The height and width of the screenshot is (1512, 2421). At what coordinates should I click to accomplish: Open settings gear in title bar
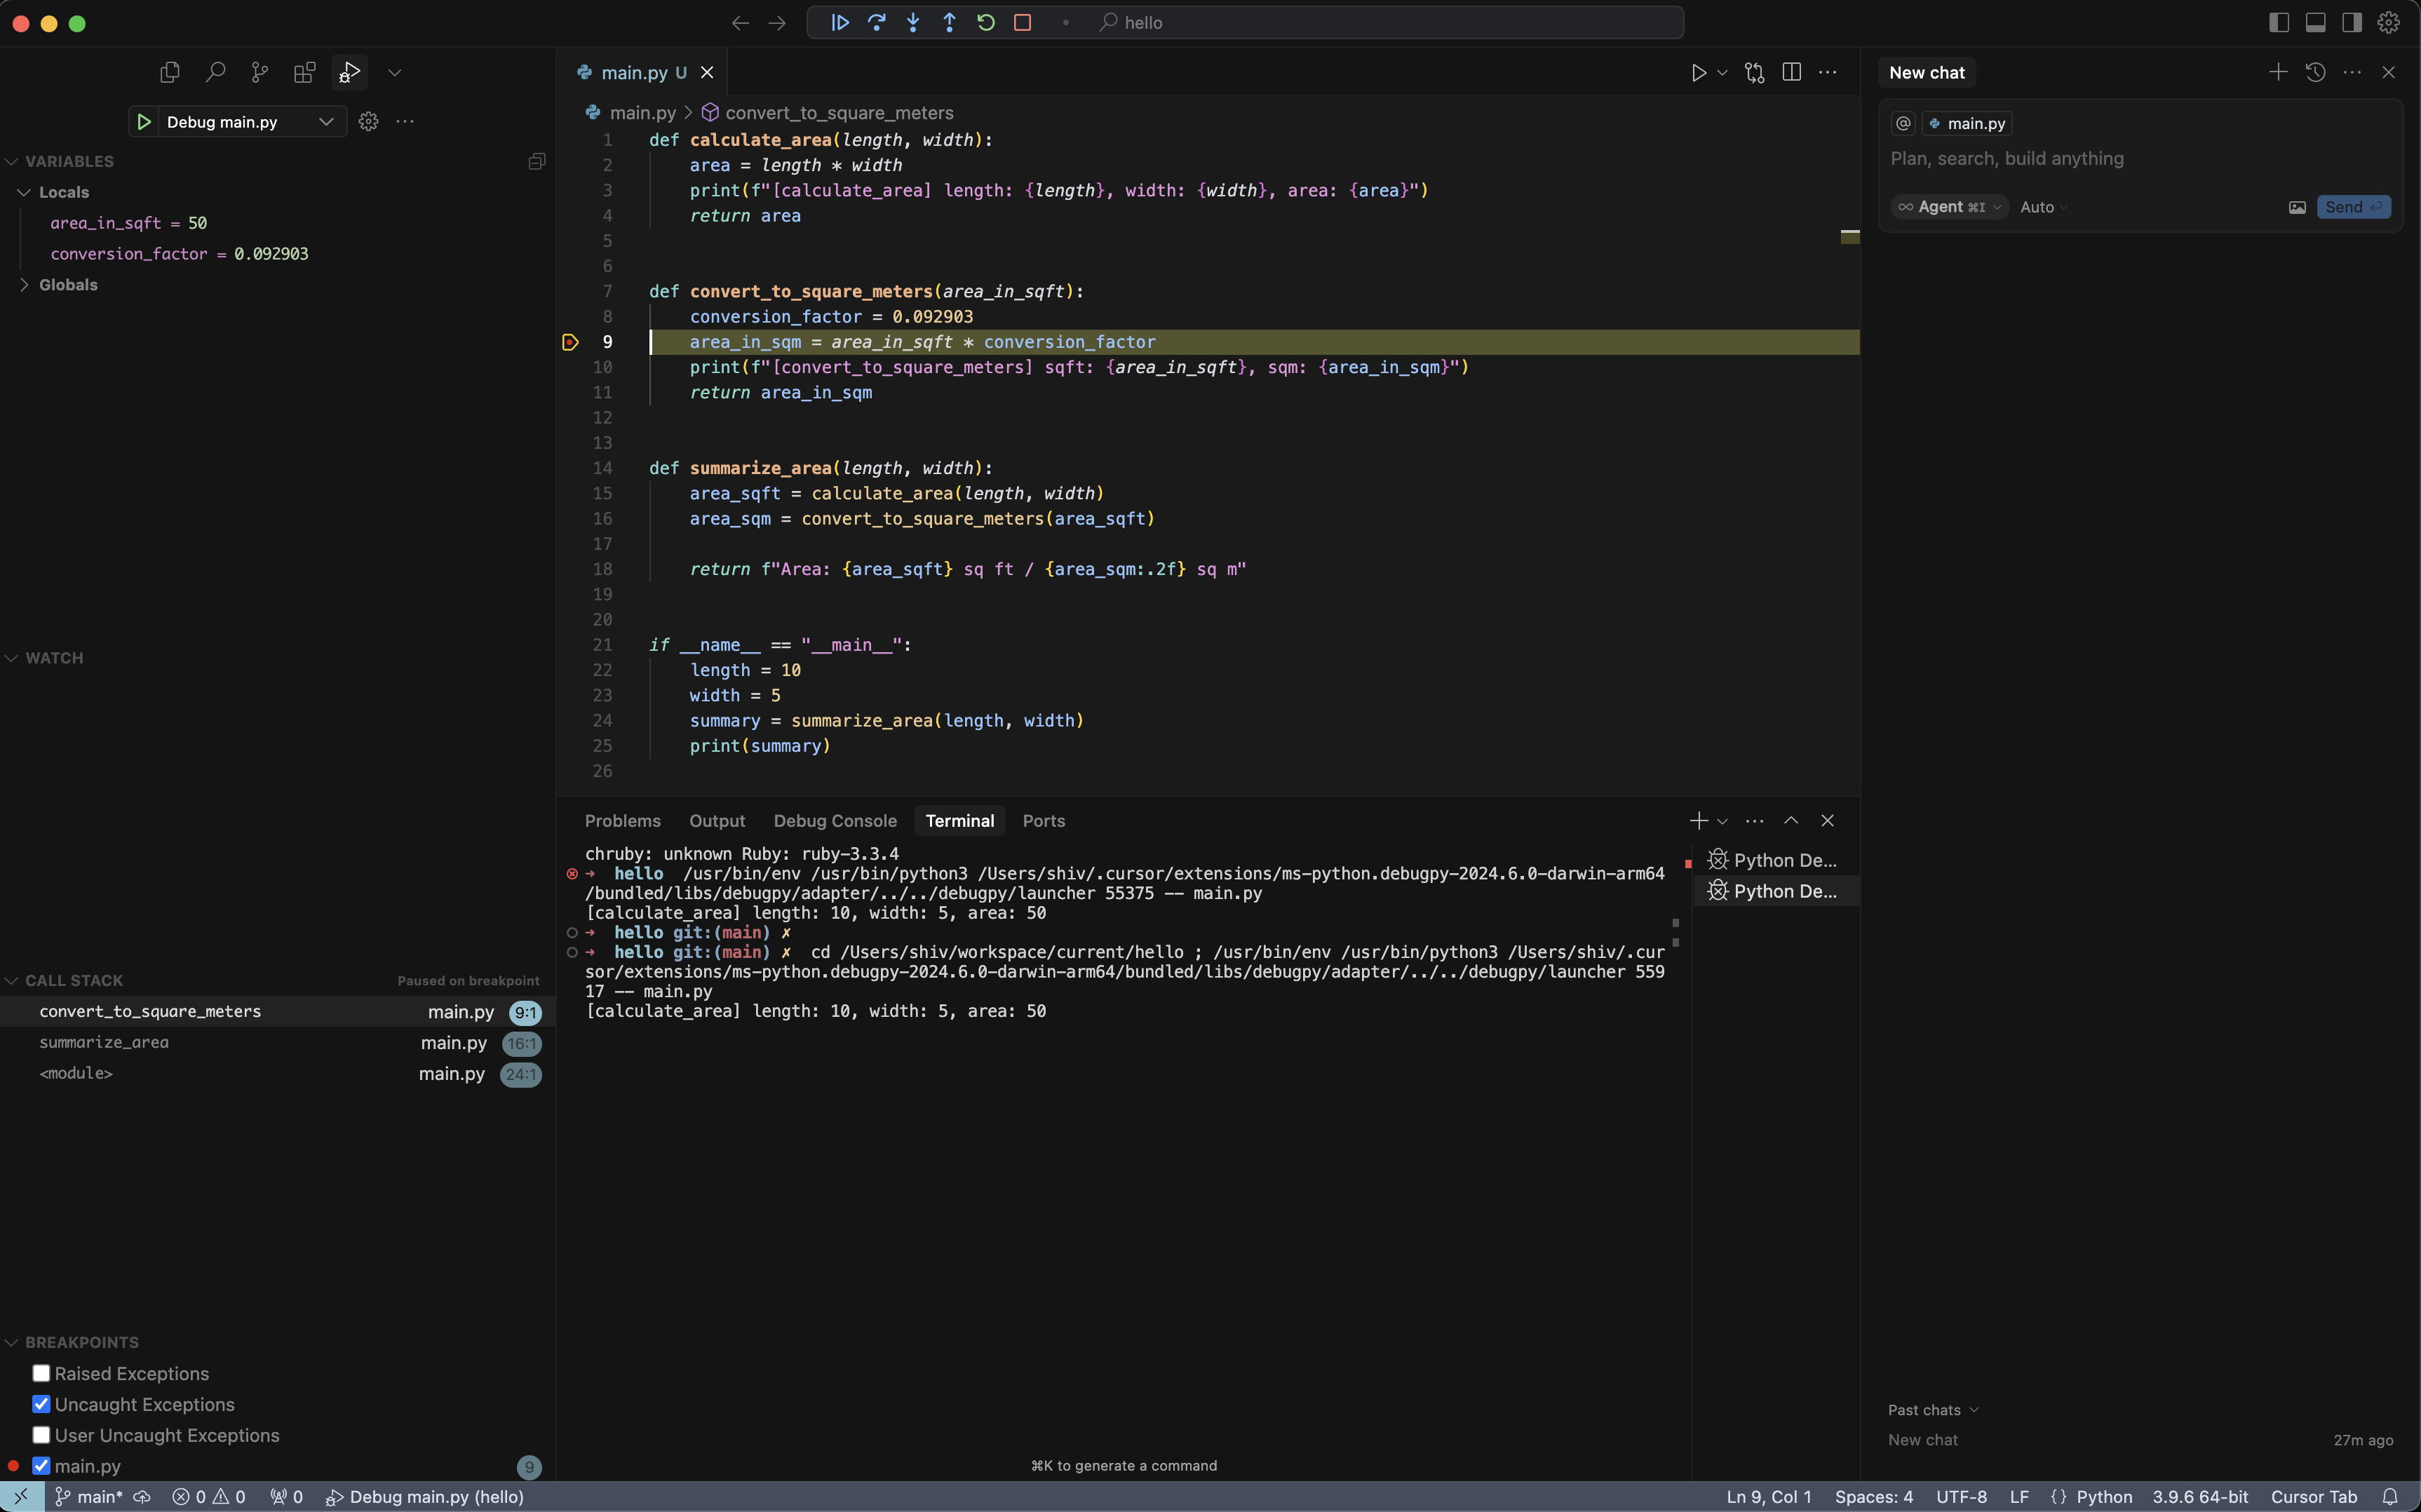click(x=2389, y=22)
